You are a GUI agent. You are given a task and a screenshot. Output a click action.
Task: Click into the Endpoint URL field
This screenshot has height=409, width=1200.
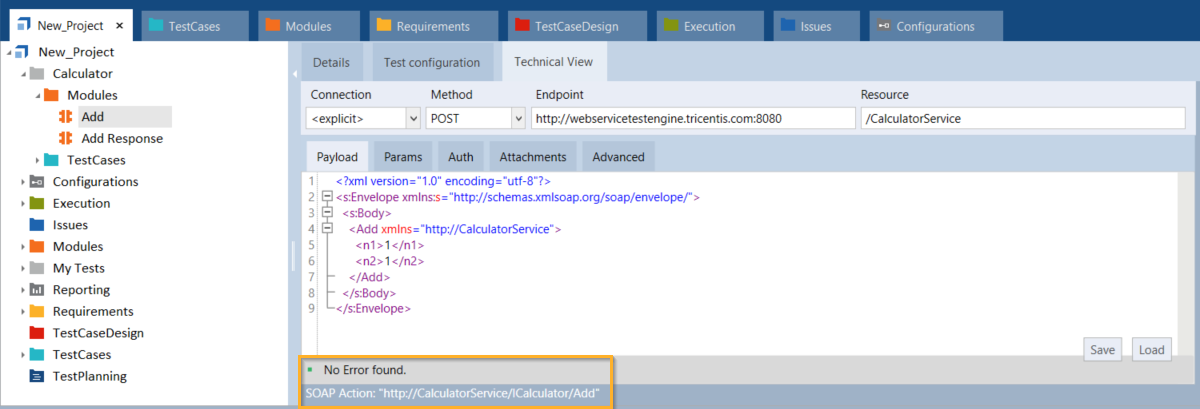coord(690,118)
